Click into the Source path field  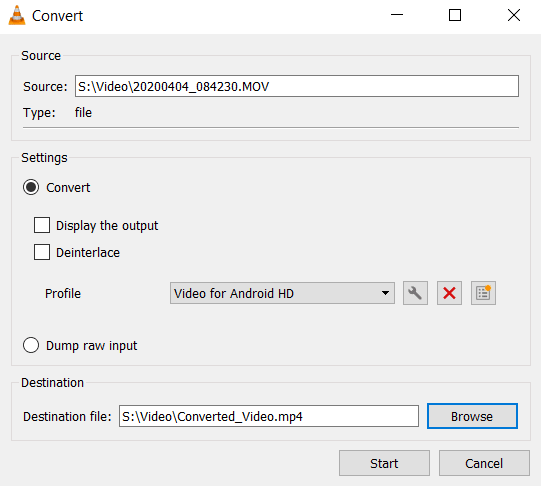[x=297, y=86]
